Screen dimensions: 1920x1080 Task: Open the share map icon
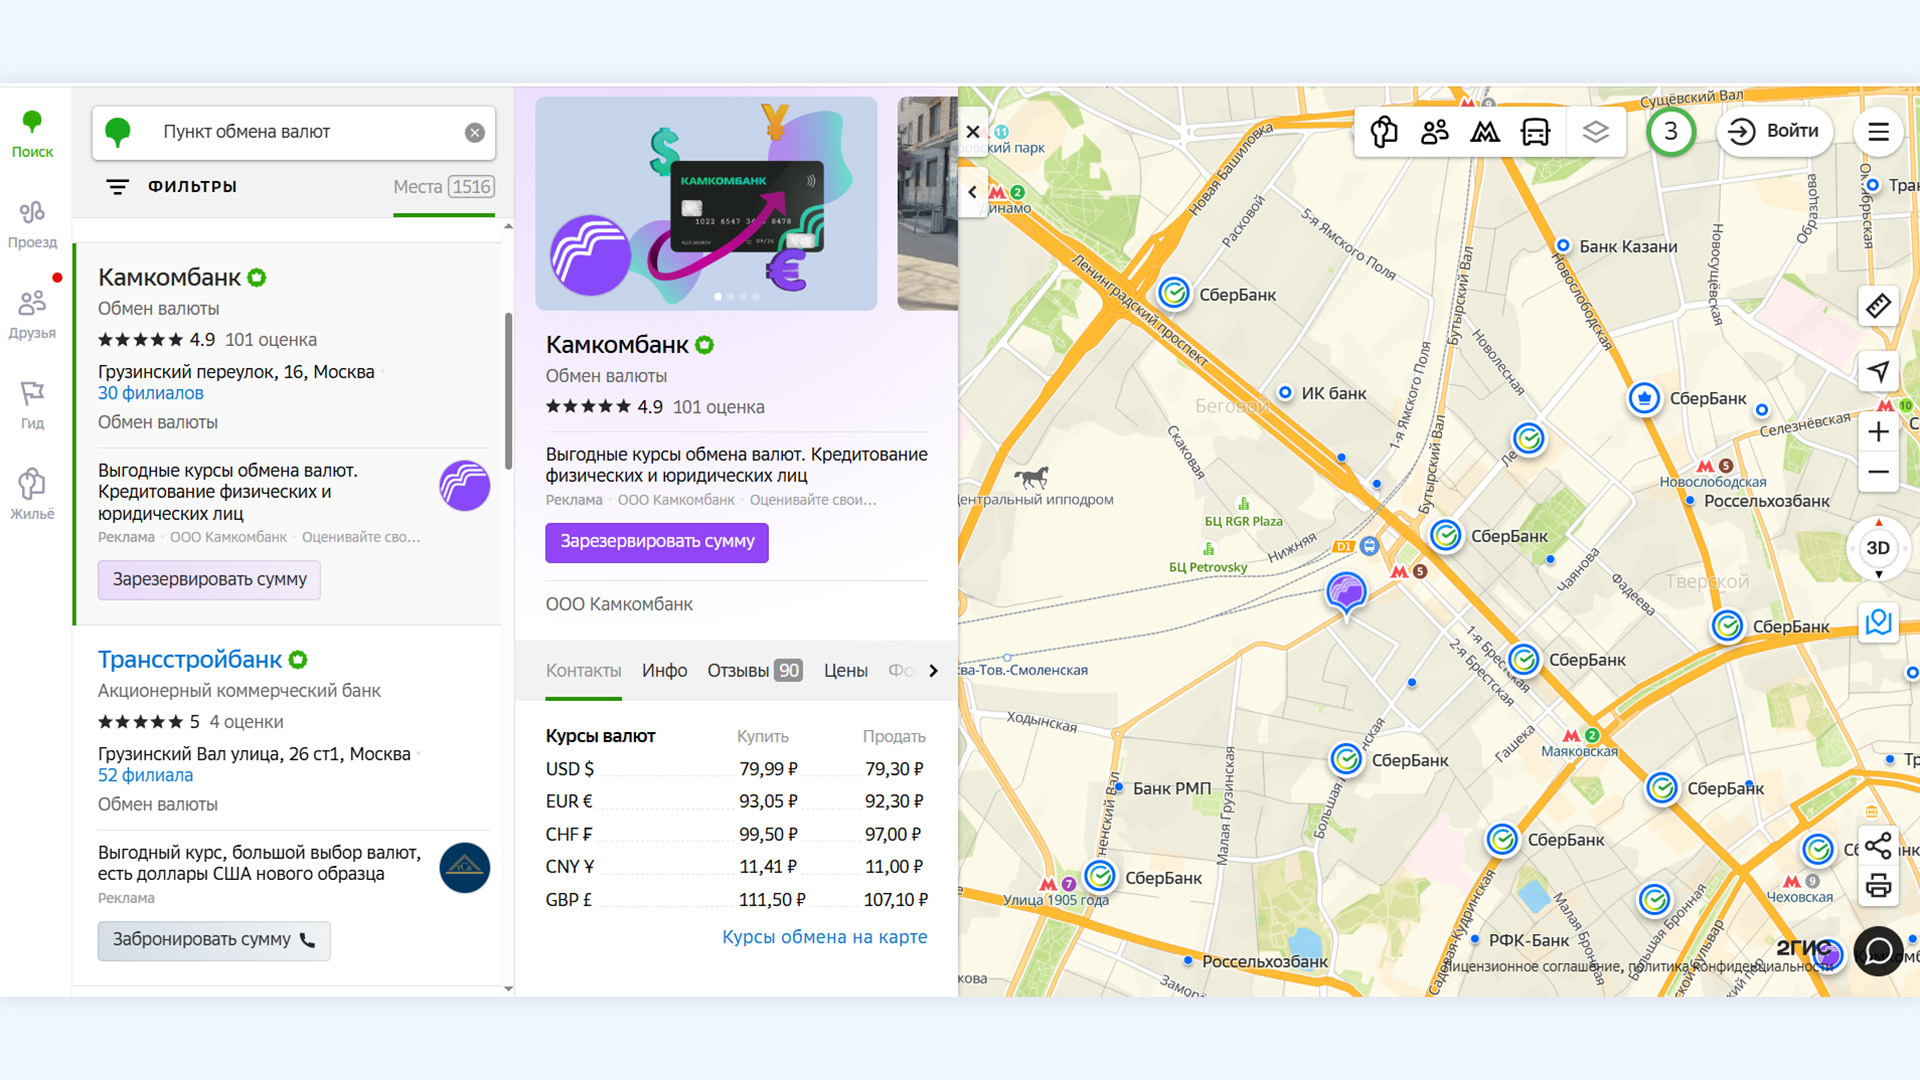tap(1878, 846)
